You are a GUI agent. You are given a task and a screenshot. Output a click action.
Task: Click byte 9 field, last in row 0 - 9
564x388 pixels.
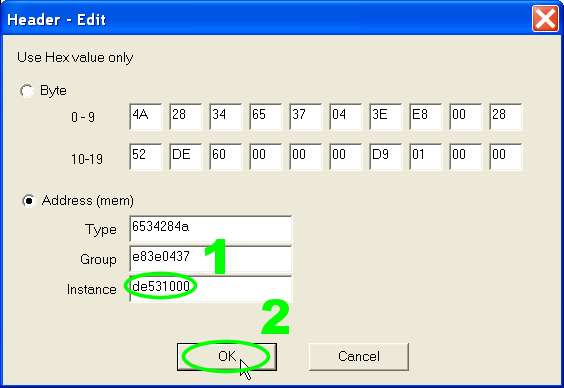click(x=505, y=117)
